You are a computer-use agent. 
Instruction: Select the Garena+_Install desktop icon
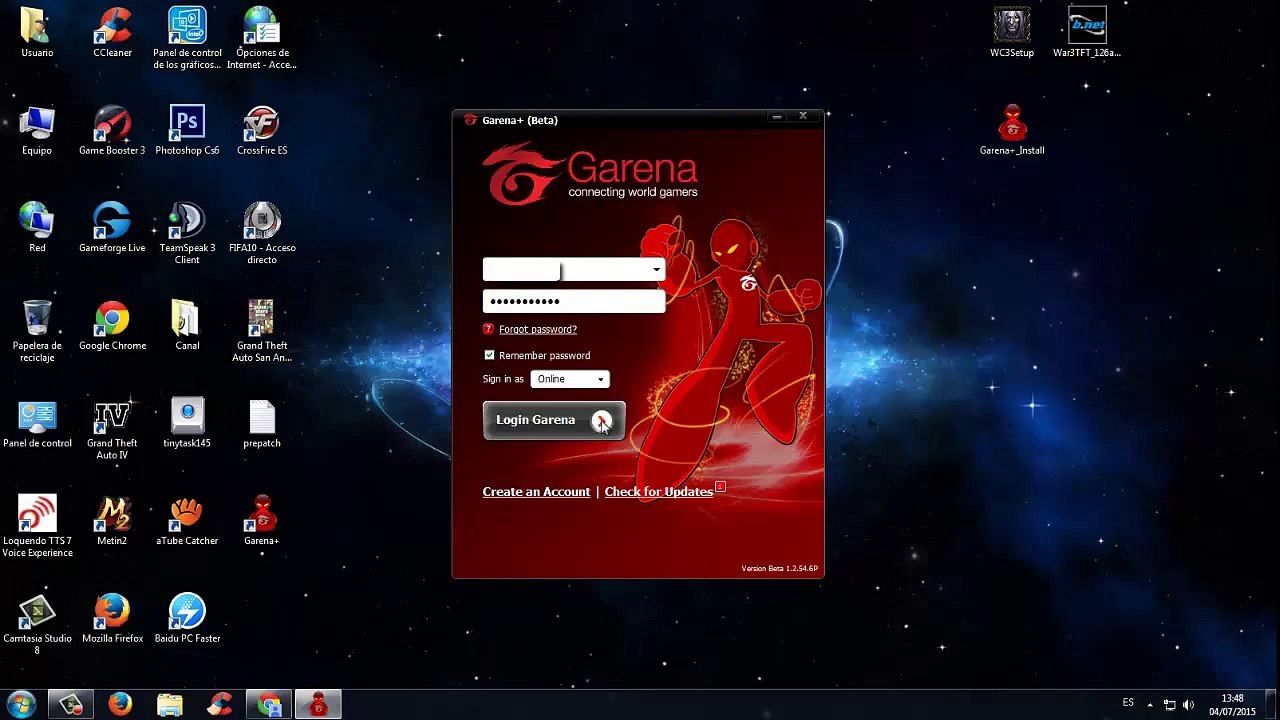click(1012, 130)
